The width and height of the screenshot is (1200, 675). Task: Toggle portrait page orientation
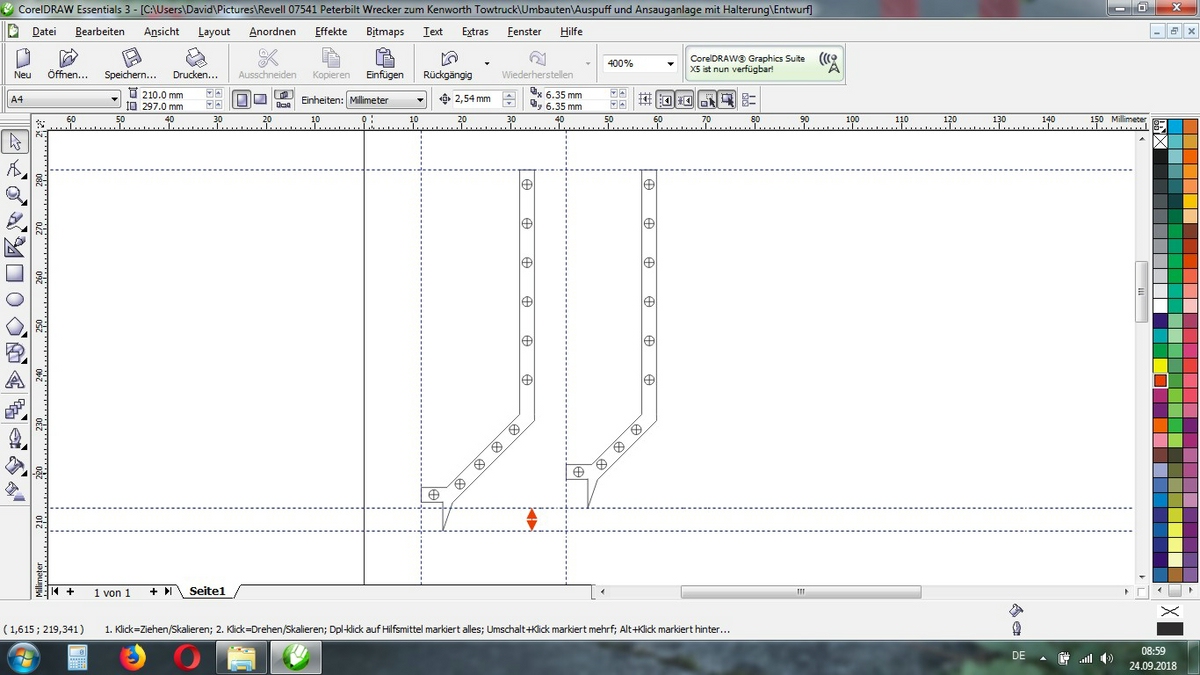(x=242, y=100)
